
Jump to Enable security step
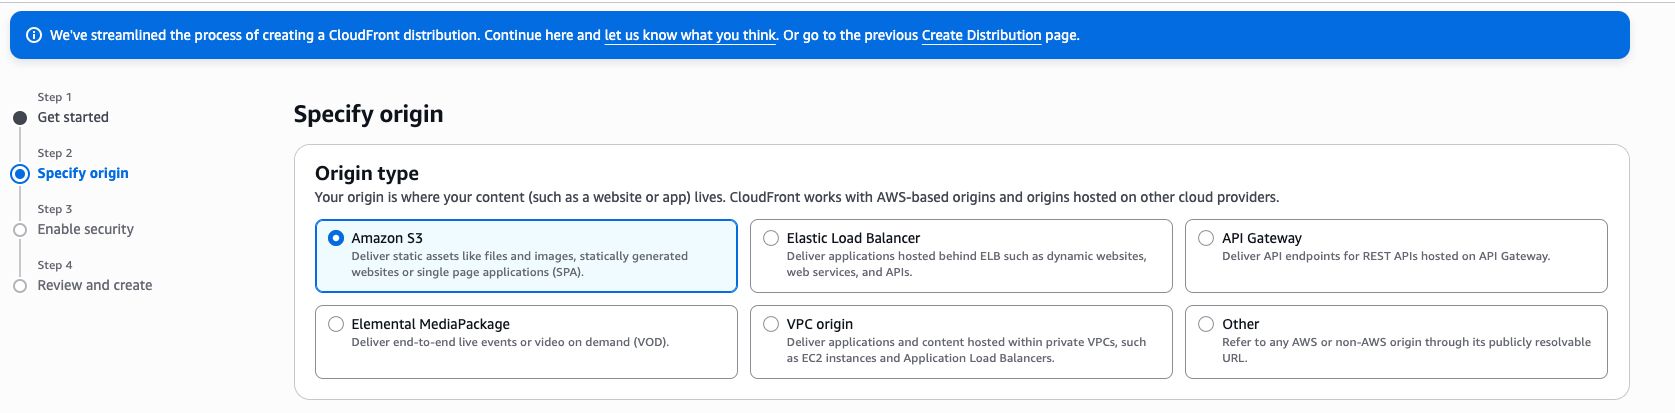point(85,230)
